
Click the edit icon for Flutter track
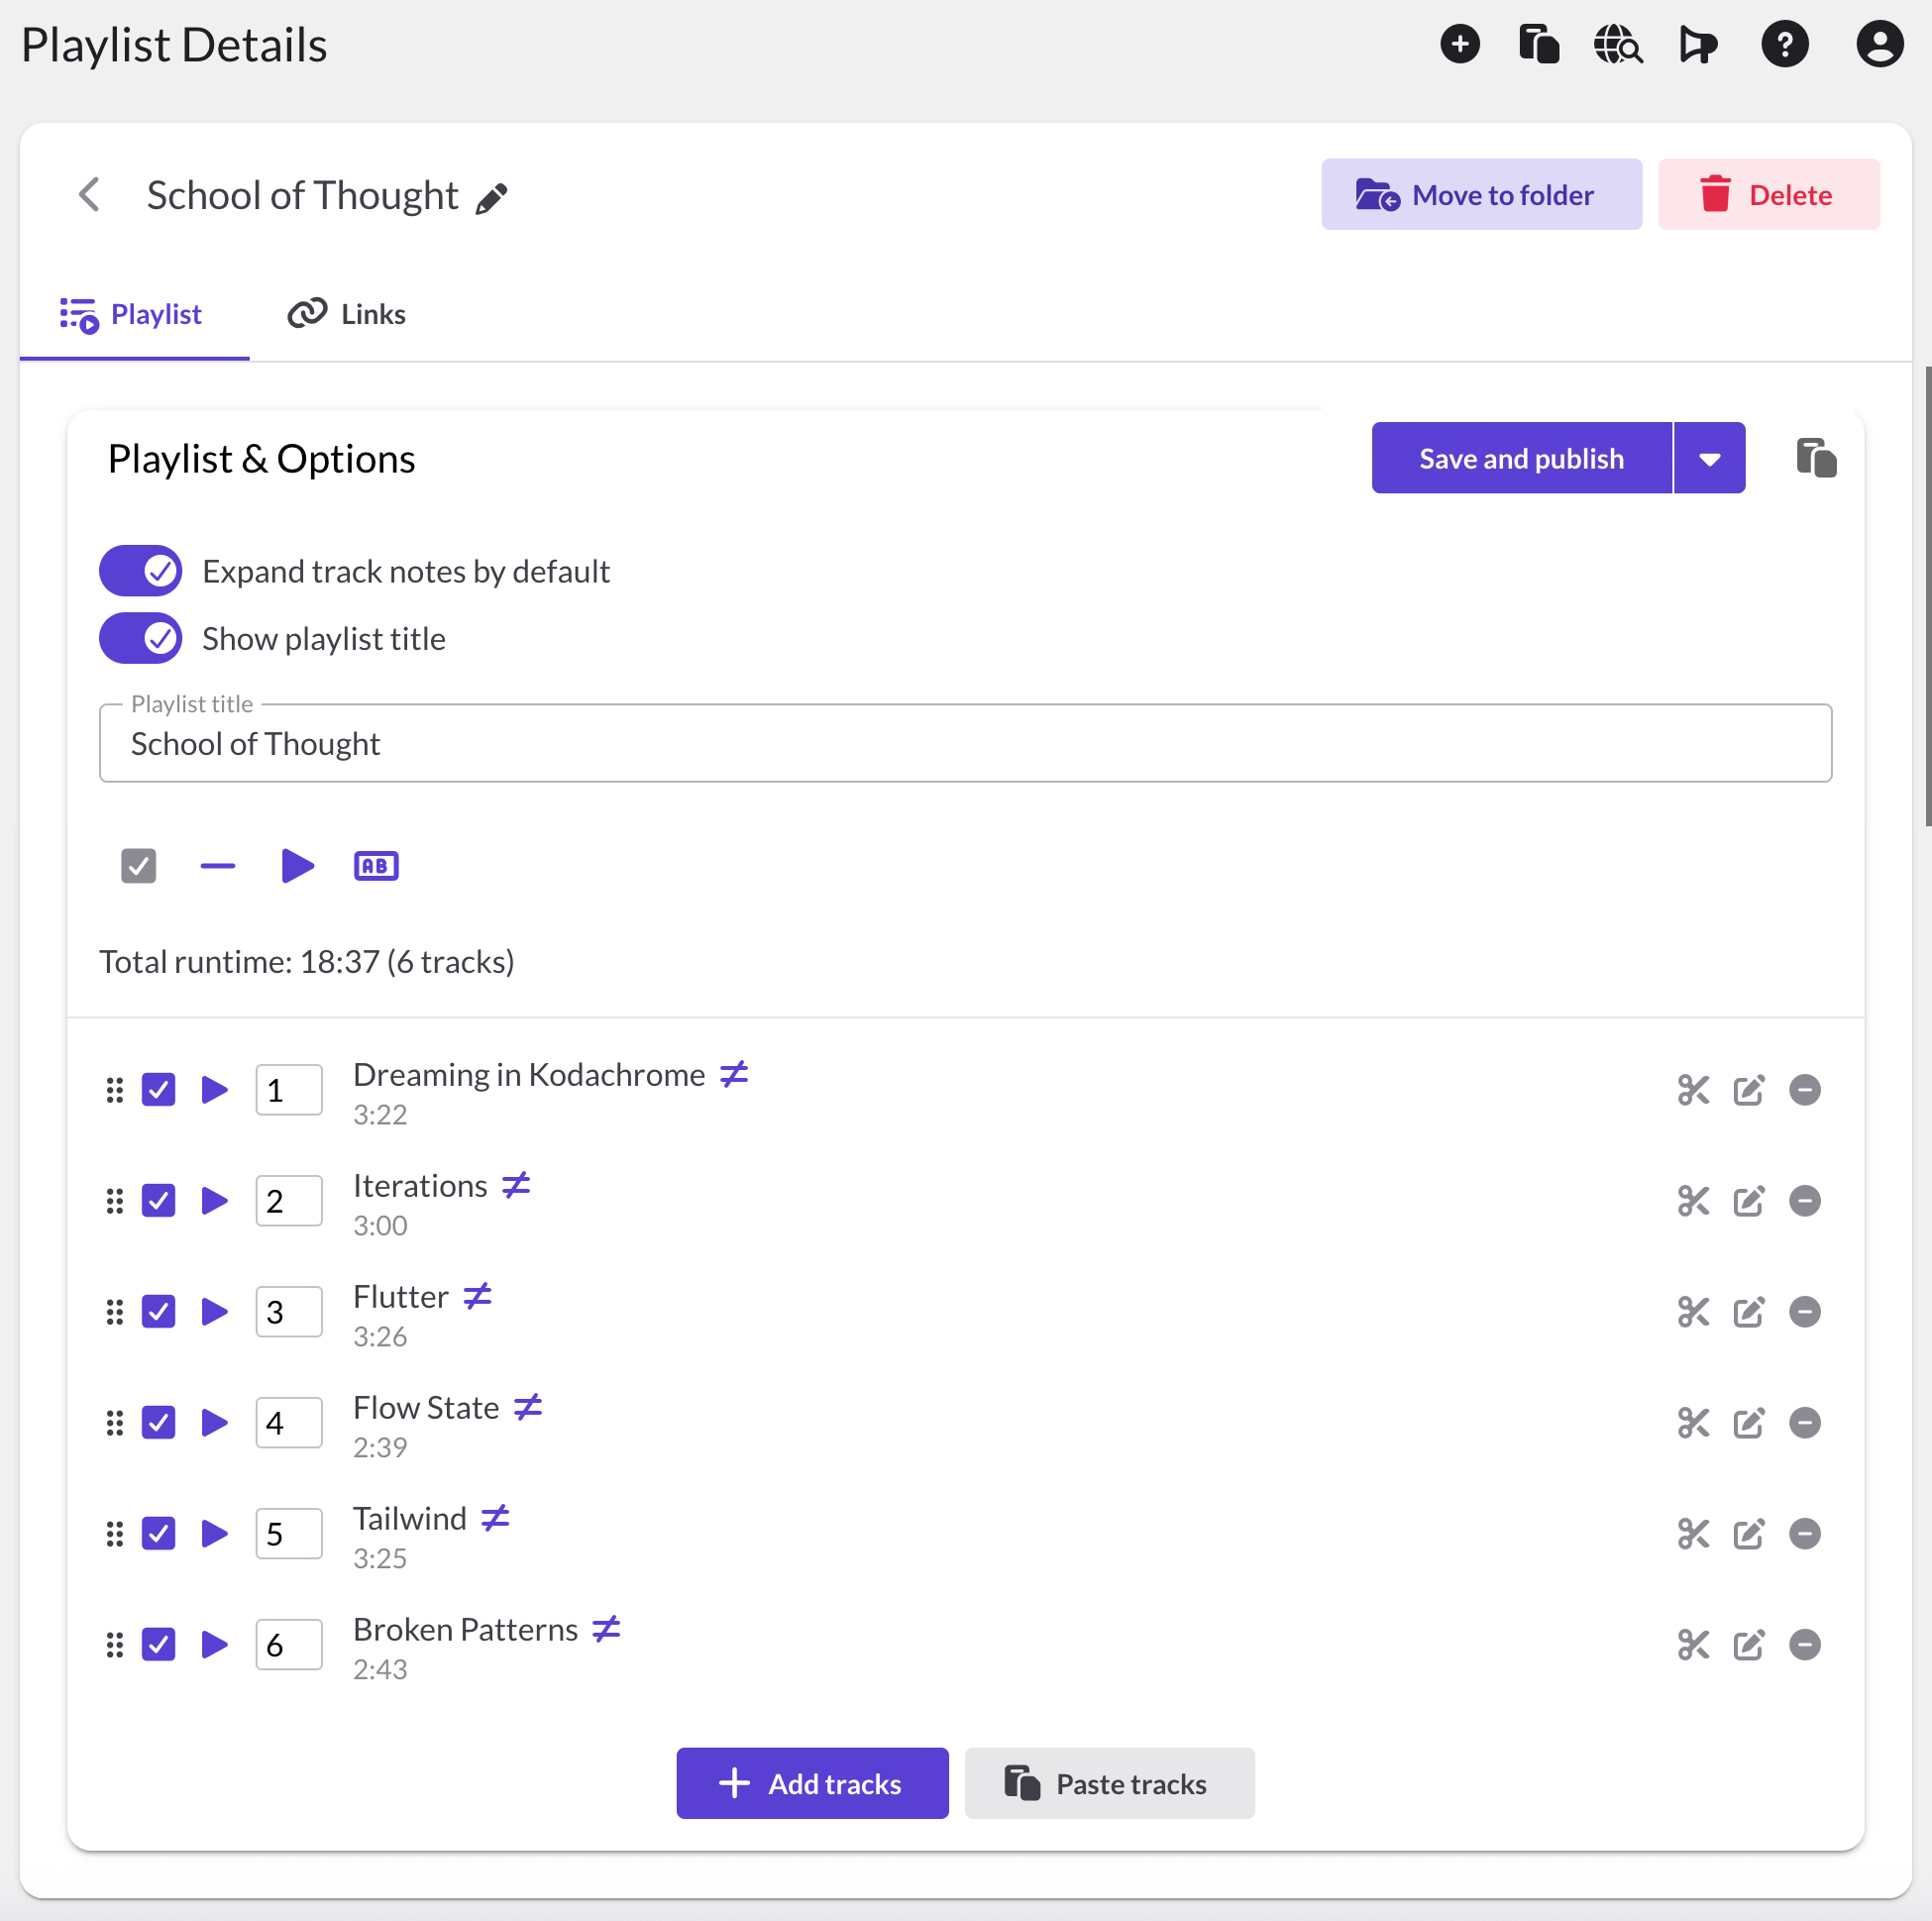click(x=1748, y=1311)
